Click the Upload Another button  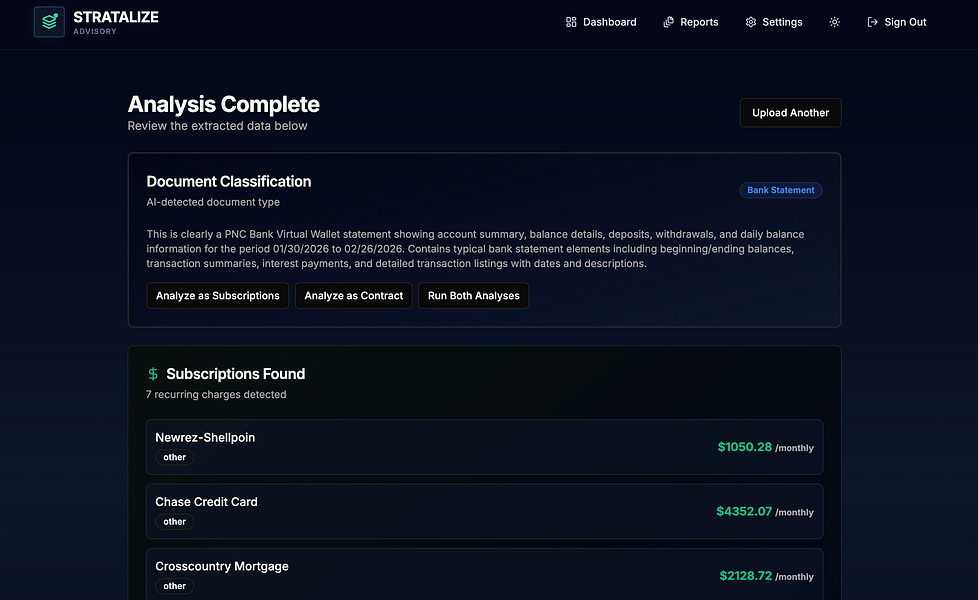coord(790,113)
